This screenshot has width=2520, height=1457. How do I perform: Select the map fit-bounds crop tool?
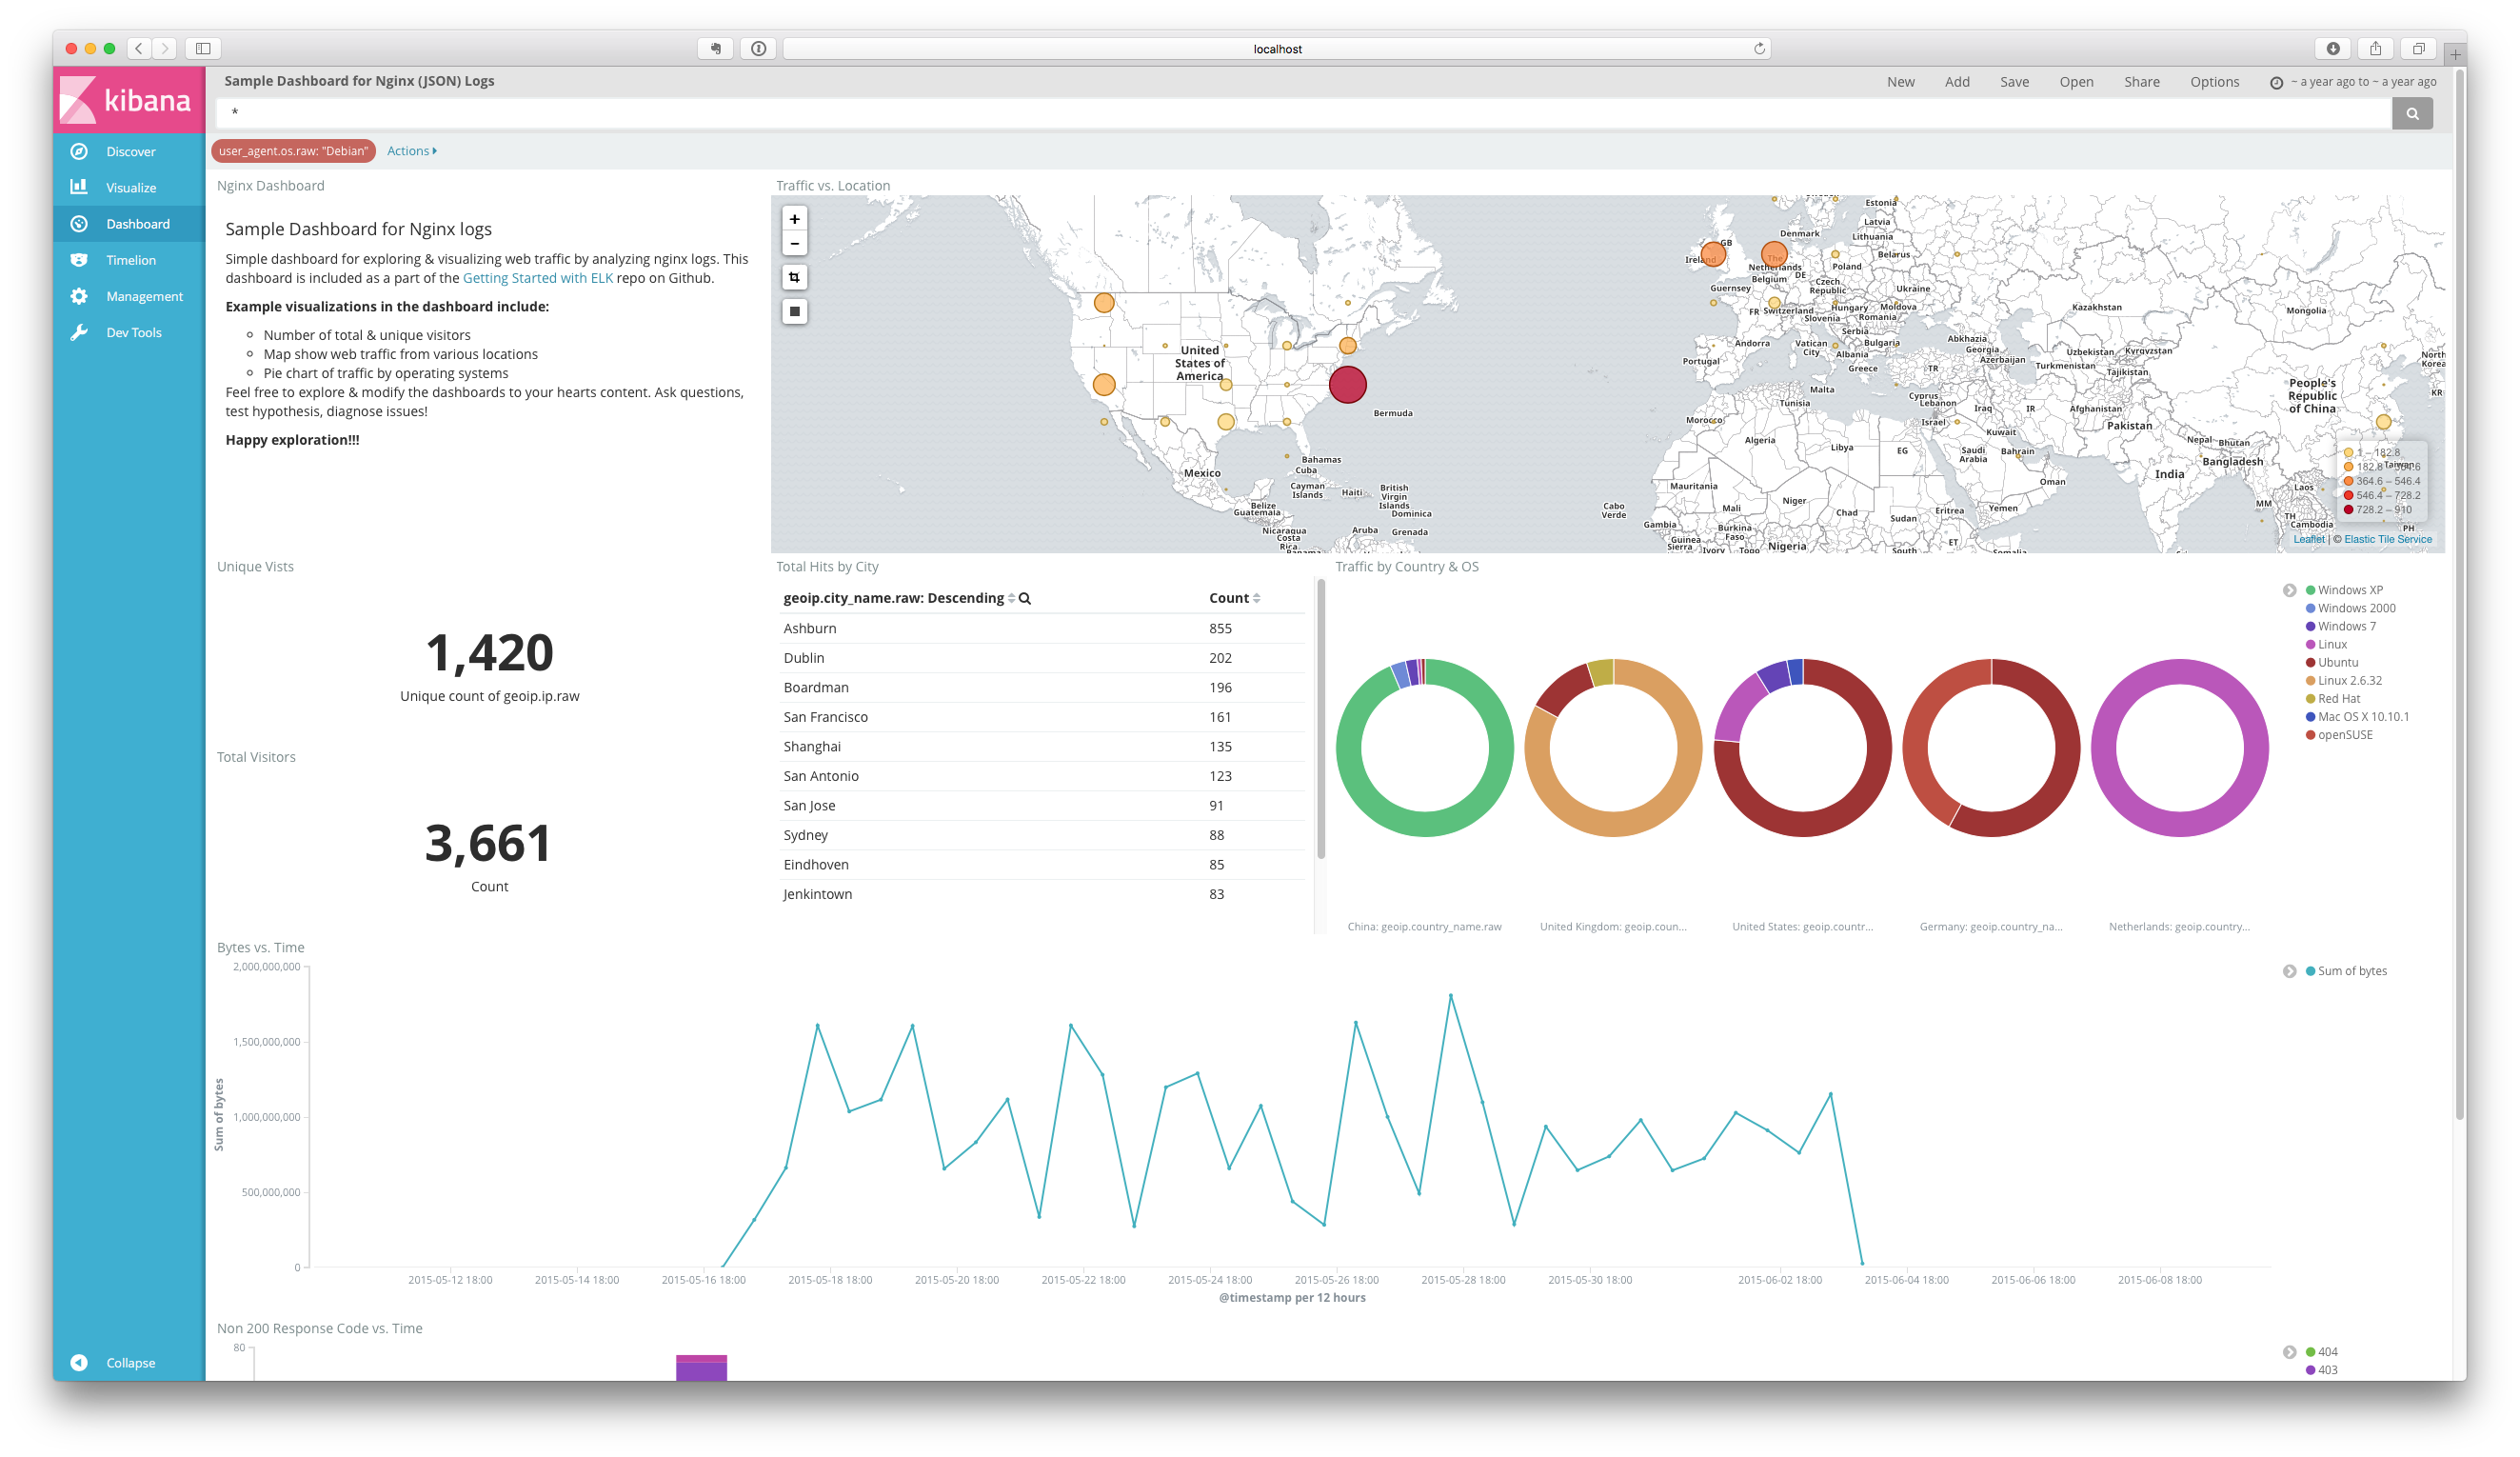(x=794, y=277)
